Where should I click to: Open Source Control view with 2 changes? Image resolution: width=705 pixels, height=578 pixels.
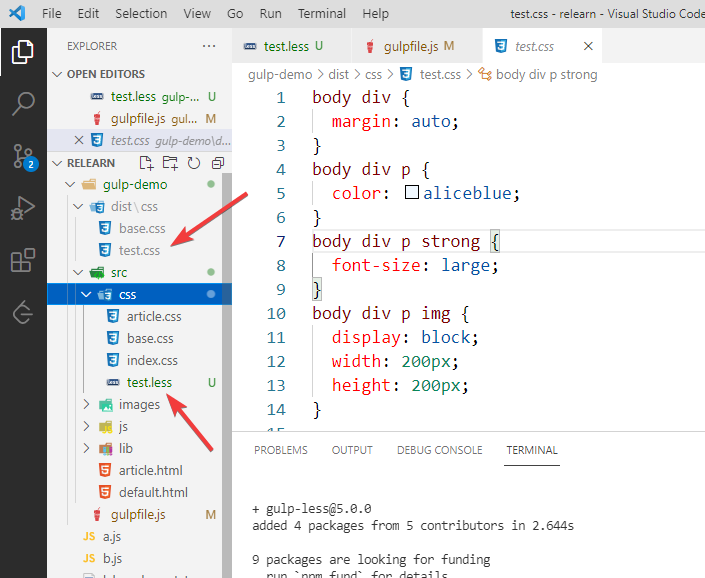click(23, 156)
